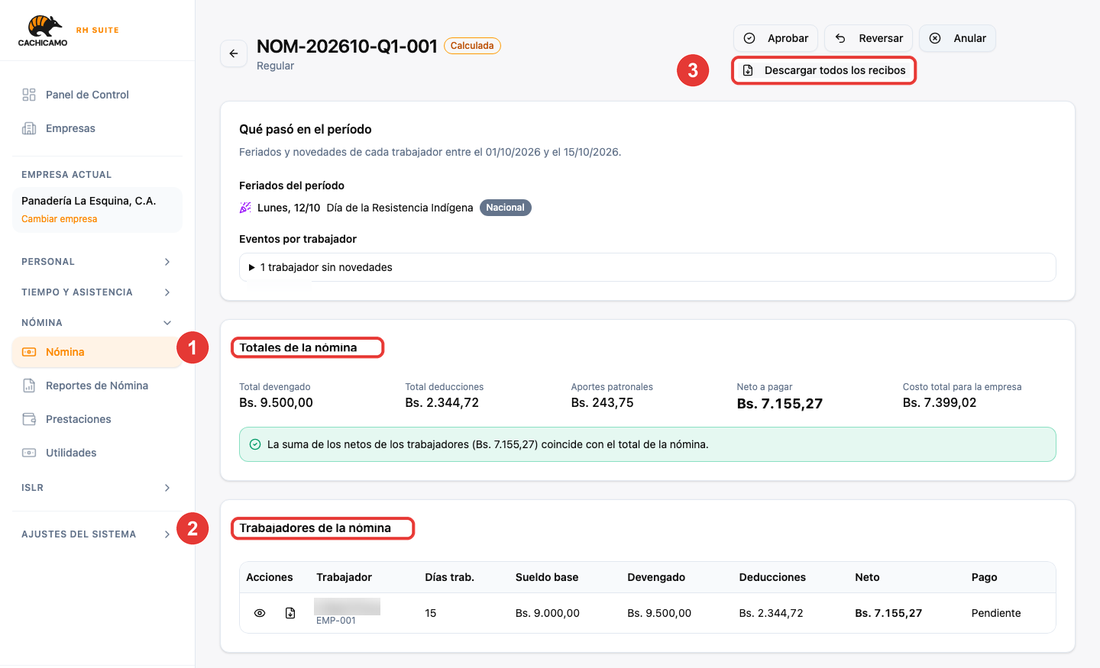Open Panel de Control in the sidebar
Screen dimensions: 1100x668
pos(96,95)
